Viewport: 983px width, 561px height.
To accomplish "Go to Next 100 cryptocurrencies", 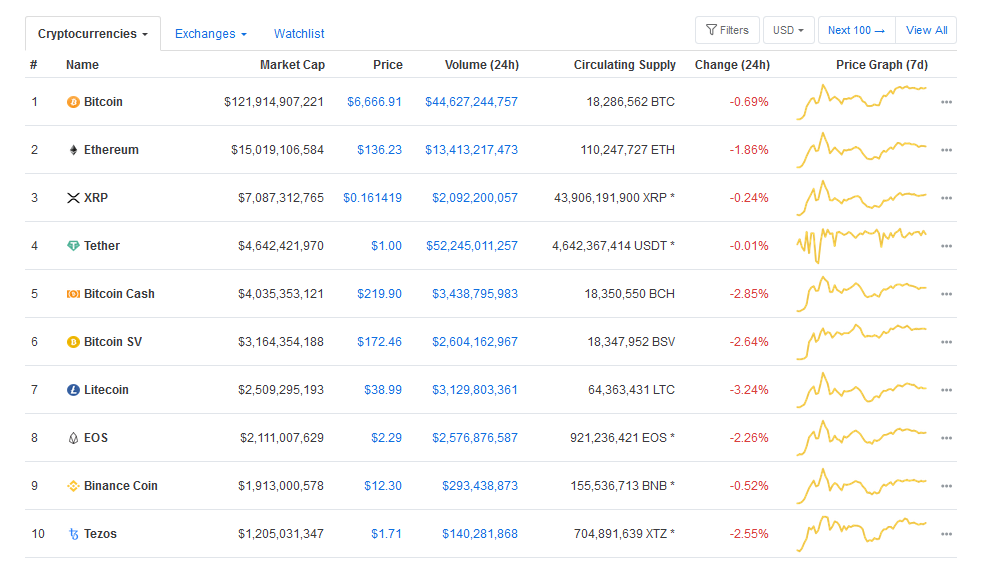I will coord(856,30).
